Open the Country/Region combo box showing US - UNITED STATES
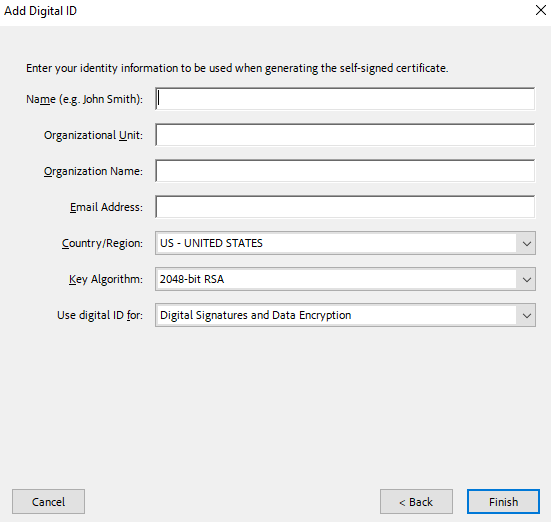Screen dimensions: 551x522 pyautogui.click(x=345, y=243)
